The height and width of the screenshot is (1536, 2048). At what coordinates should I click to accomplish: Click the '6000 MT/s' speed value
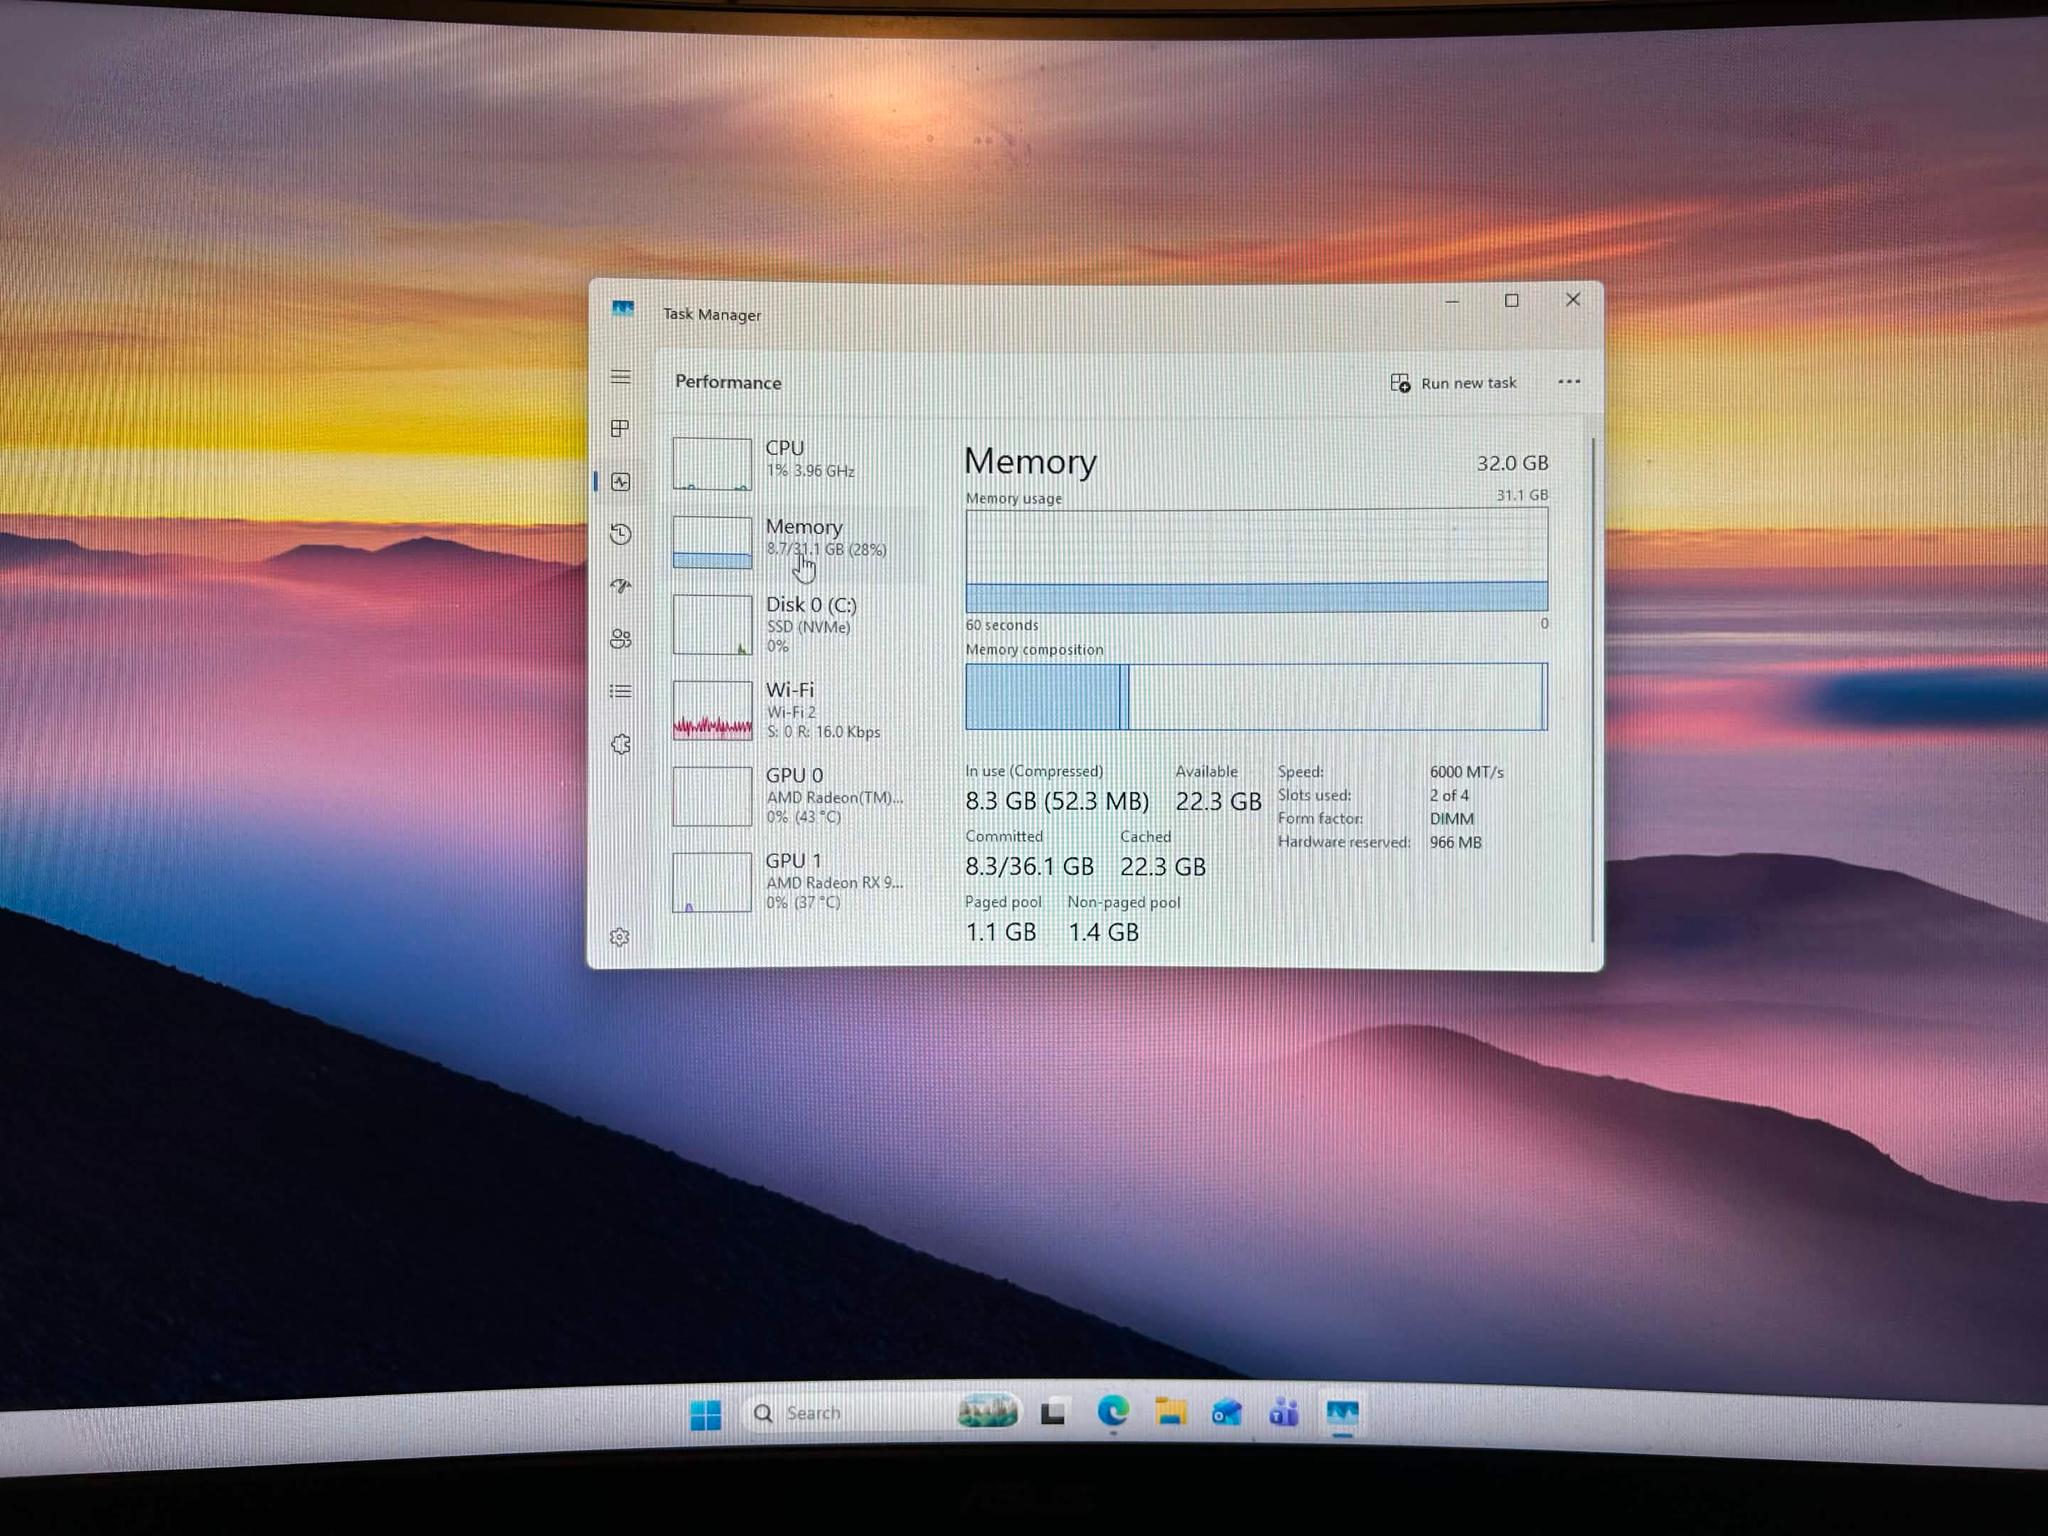coord(1466,772)
